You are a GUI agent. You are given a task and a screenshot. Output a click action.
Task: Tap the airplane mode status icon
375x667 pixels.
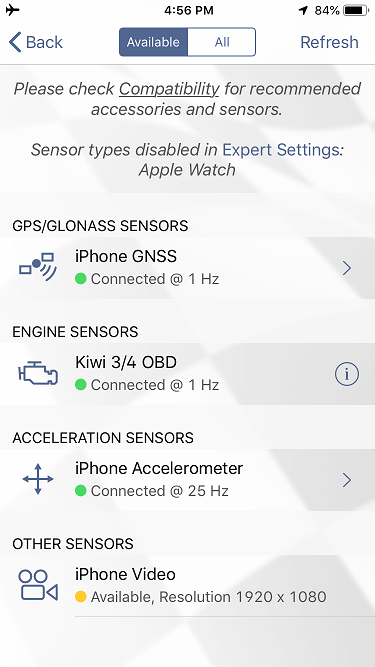point(13,10)
